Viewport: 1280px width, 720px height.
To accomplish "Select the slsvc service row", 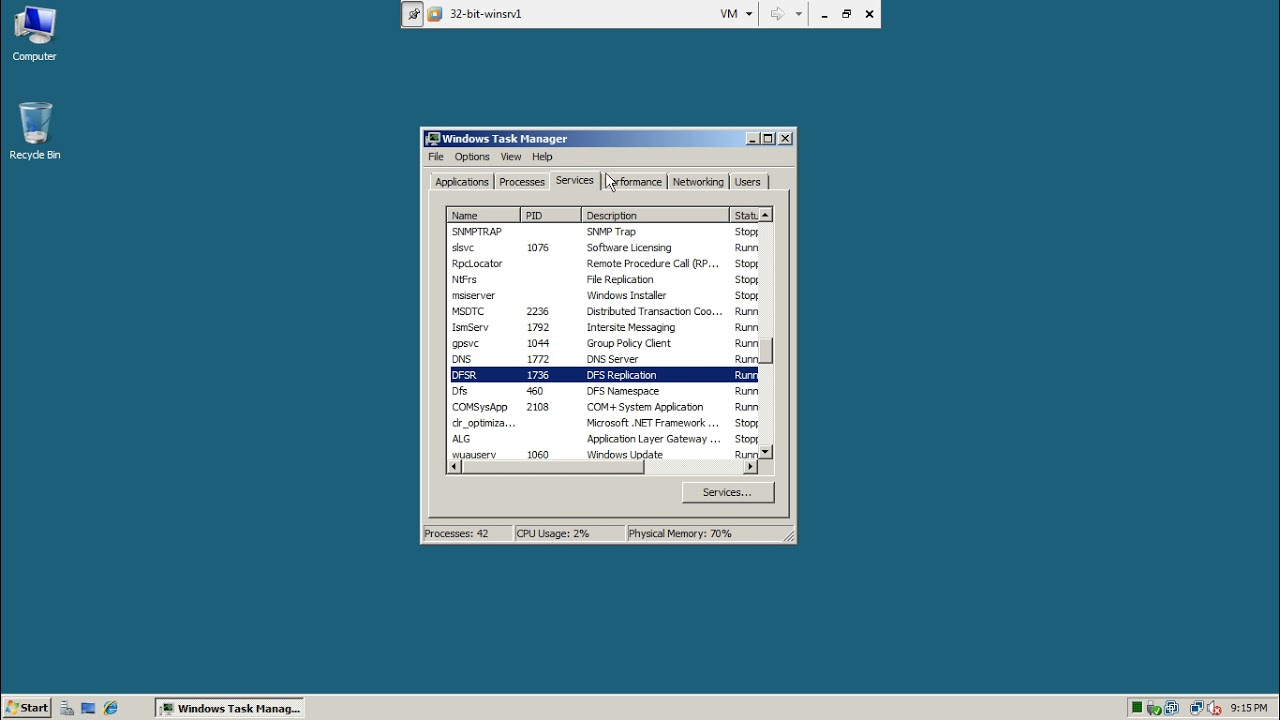I will coord(602,248).
